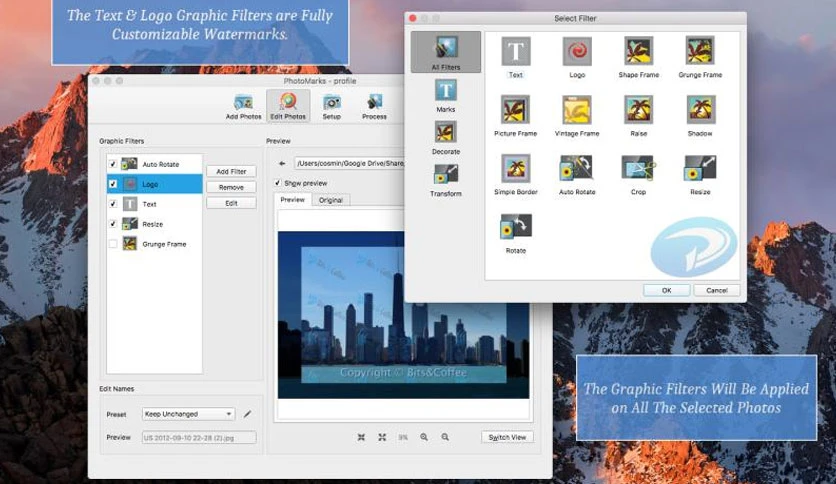Click OK in Select Filter dialog
The image size is (836, 484).
[x=666, y=291]
